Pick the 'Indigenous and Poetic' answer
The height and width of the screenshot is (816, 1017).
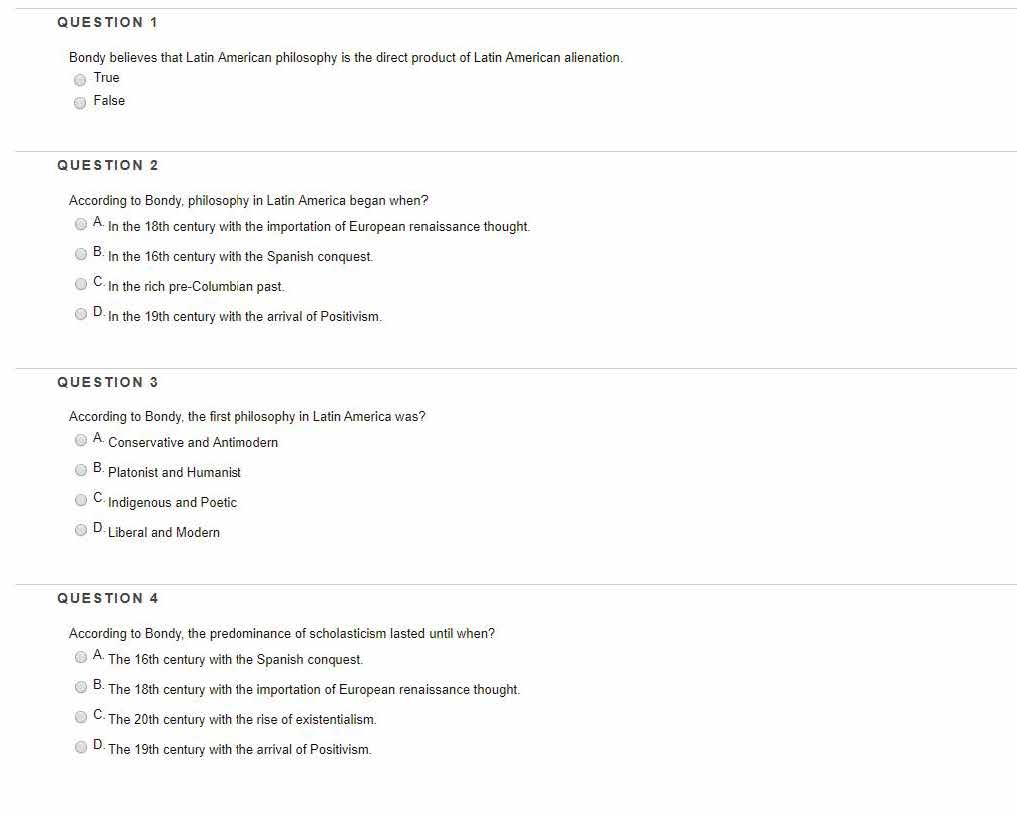tap(81, 500)
